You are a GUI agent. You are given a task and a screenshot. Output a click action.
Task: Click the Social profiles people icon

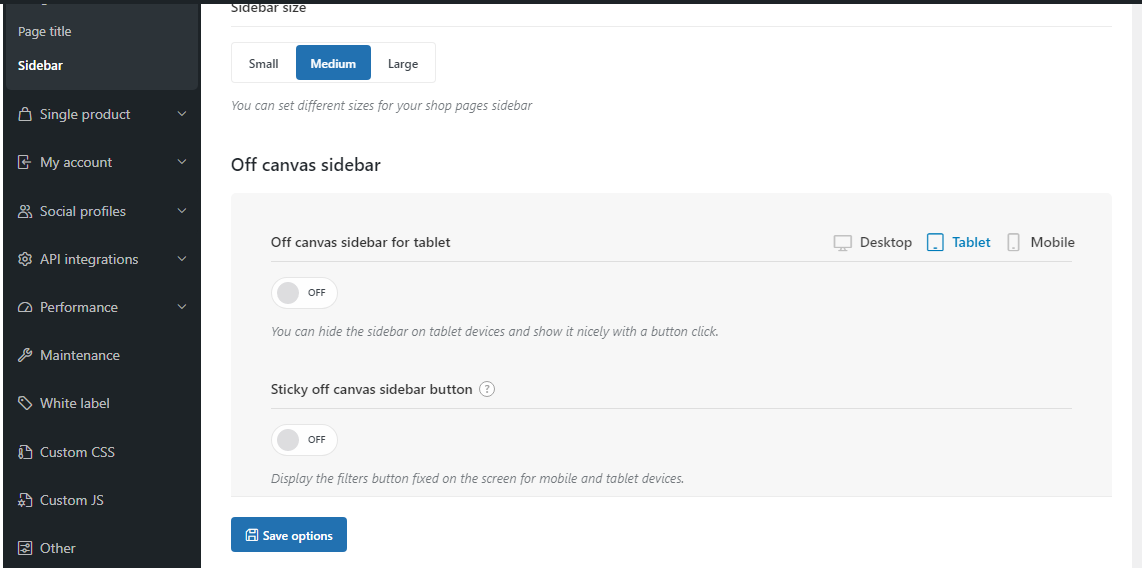[25, 211]
